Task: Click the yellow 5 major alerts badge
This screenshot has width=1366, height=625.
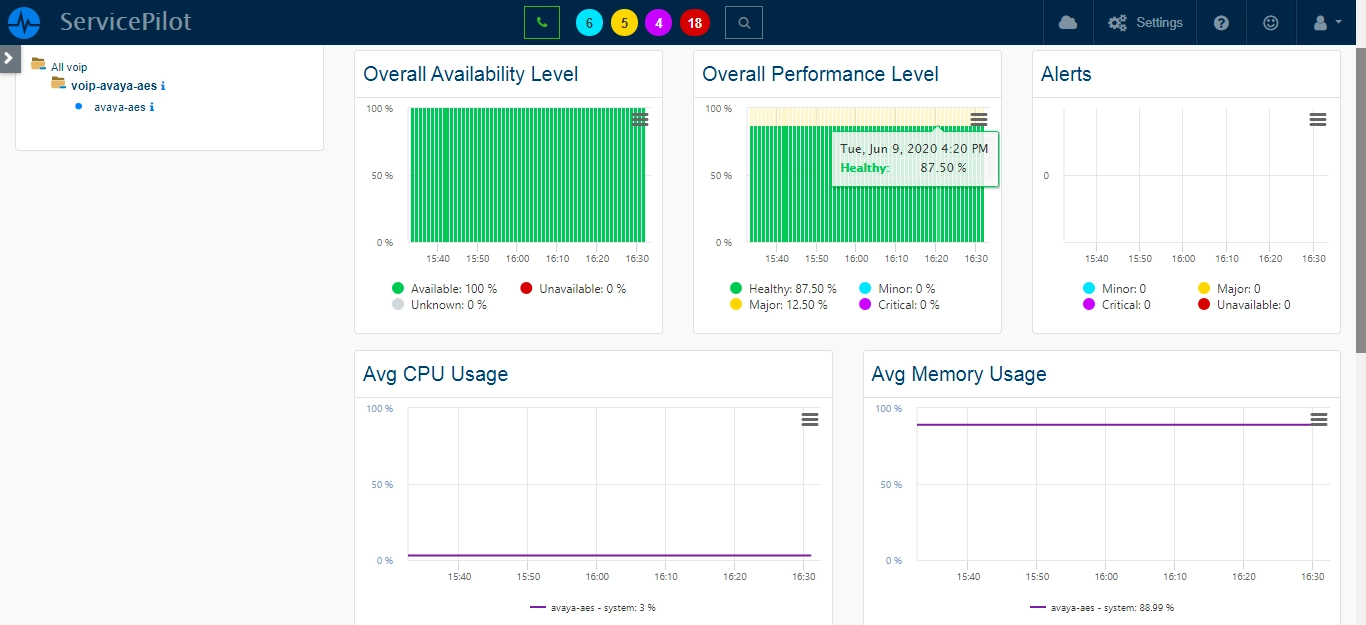Action: pyautogui.click(x=624, y=22)
